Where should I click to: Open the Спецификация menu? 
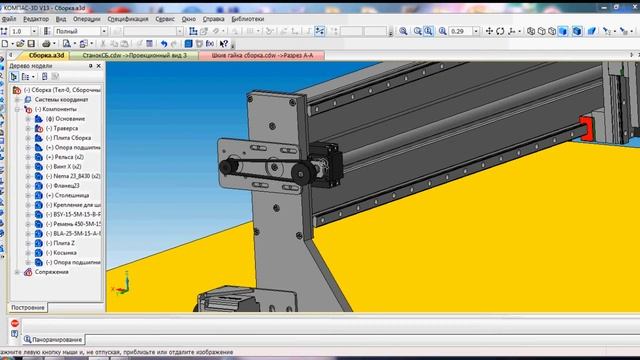click(128, 19)
